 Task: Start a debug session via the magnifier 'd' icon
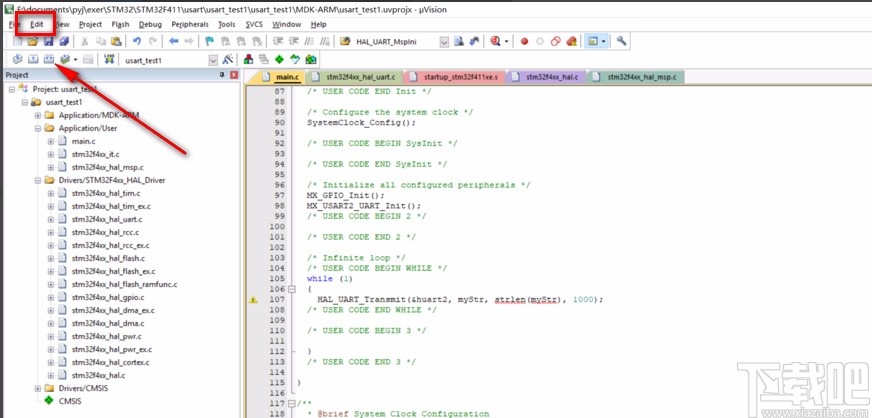click(495, 41)
